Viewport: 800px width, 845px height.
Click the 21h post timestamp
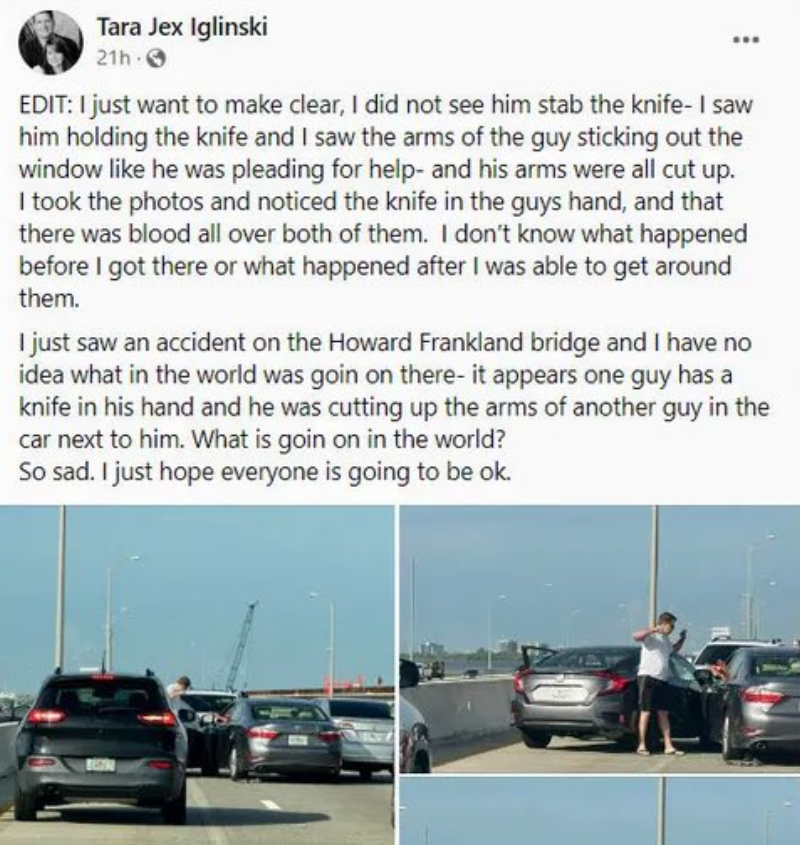pyautogui.click(x=113, y=58)
